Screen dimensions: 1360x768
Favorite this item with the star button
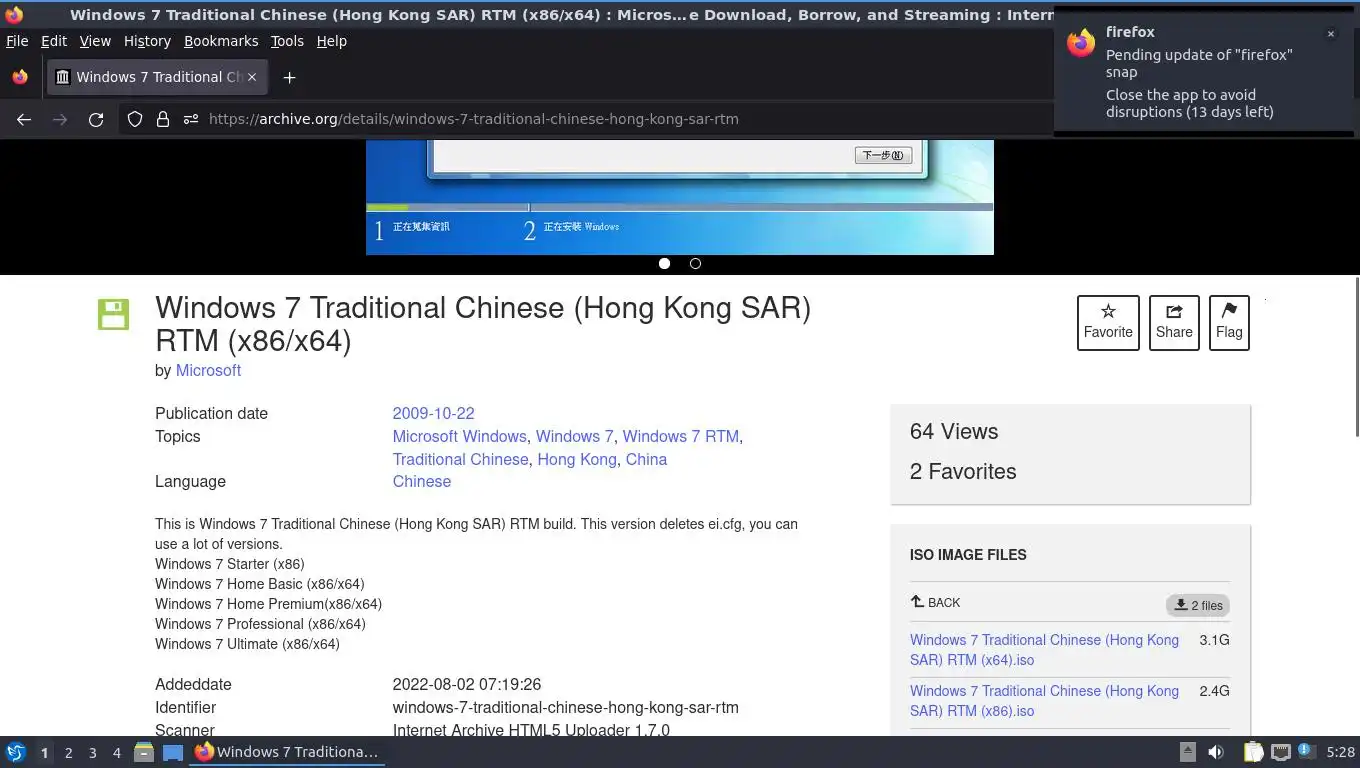tap(1108, 322)
